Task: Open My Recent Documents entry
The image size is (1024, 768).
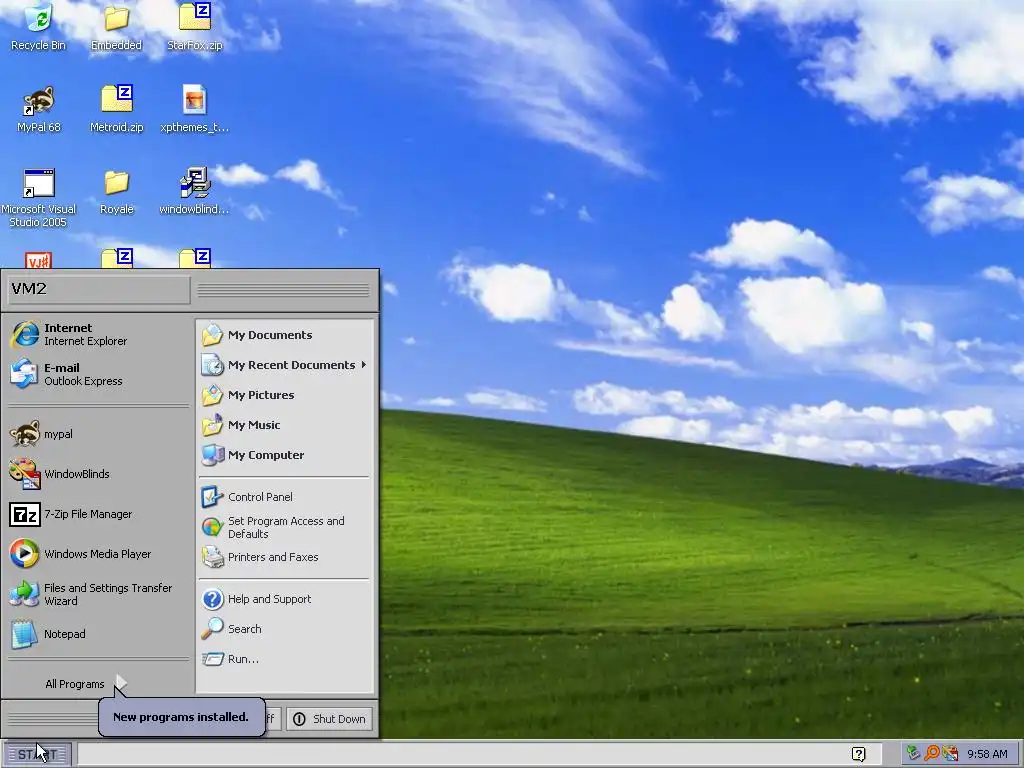Action: click(x=285, y=365)
